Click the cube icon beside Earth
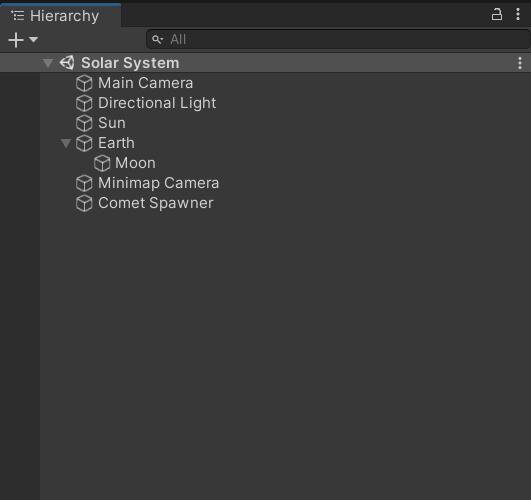This screenshot has width=531, height=500. pos(84,143)
